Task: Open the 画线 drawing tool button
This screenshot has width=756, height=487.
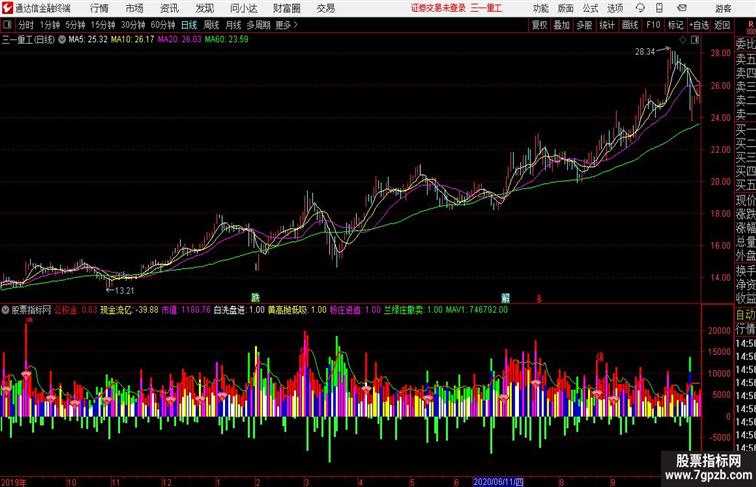Action: [x=630, y=25]
